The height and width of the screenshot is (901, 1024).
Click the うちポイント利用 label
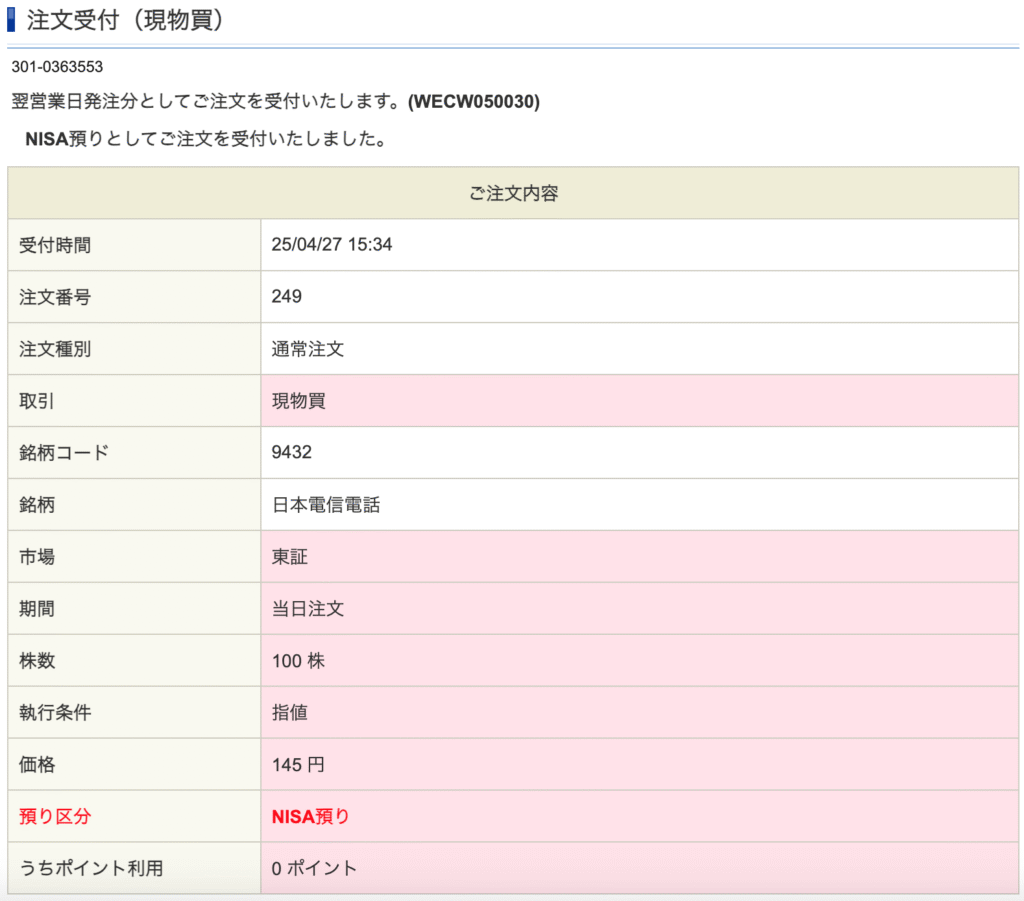pyautogui.click(x=91, y=868)
